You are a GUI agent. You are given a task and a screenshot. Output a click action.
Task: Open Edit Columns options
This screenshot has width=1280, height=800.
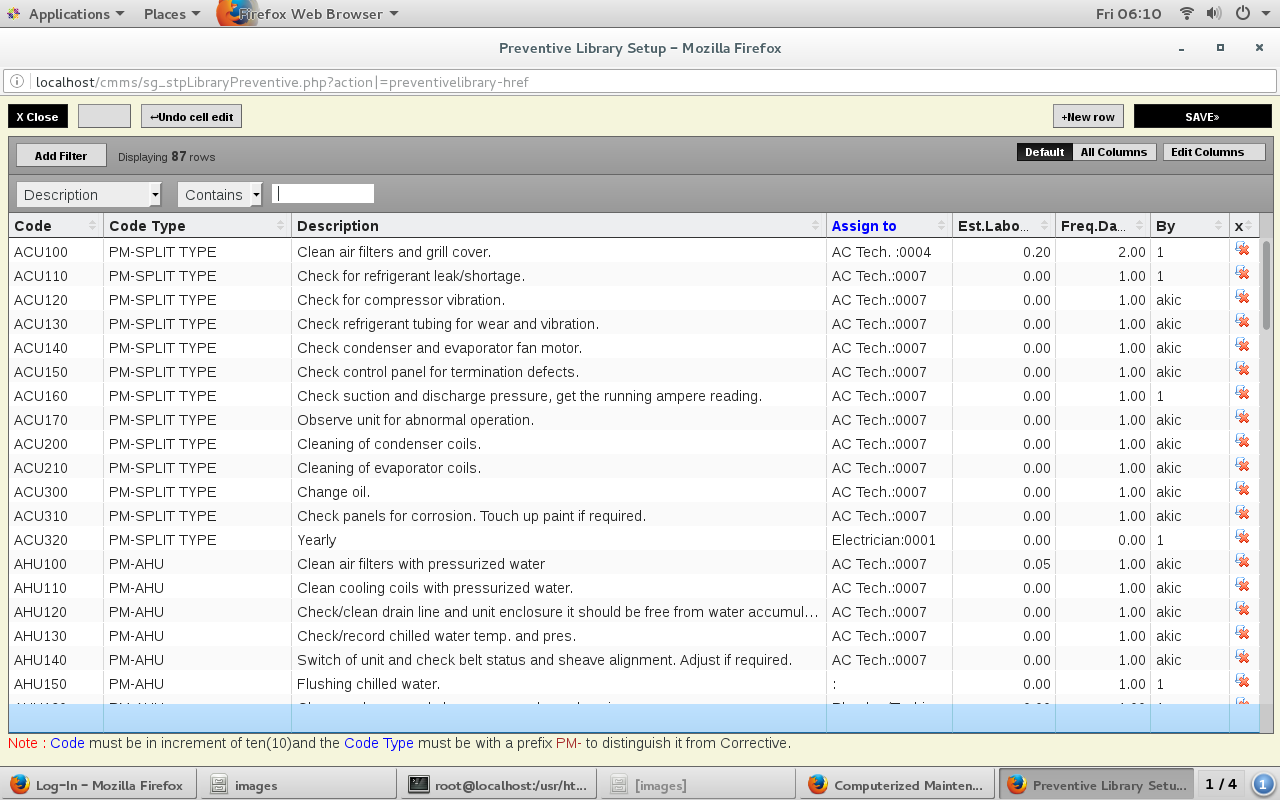[x=1213, y=152]
